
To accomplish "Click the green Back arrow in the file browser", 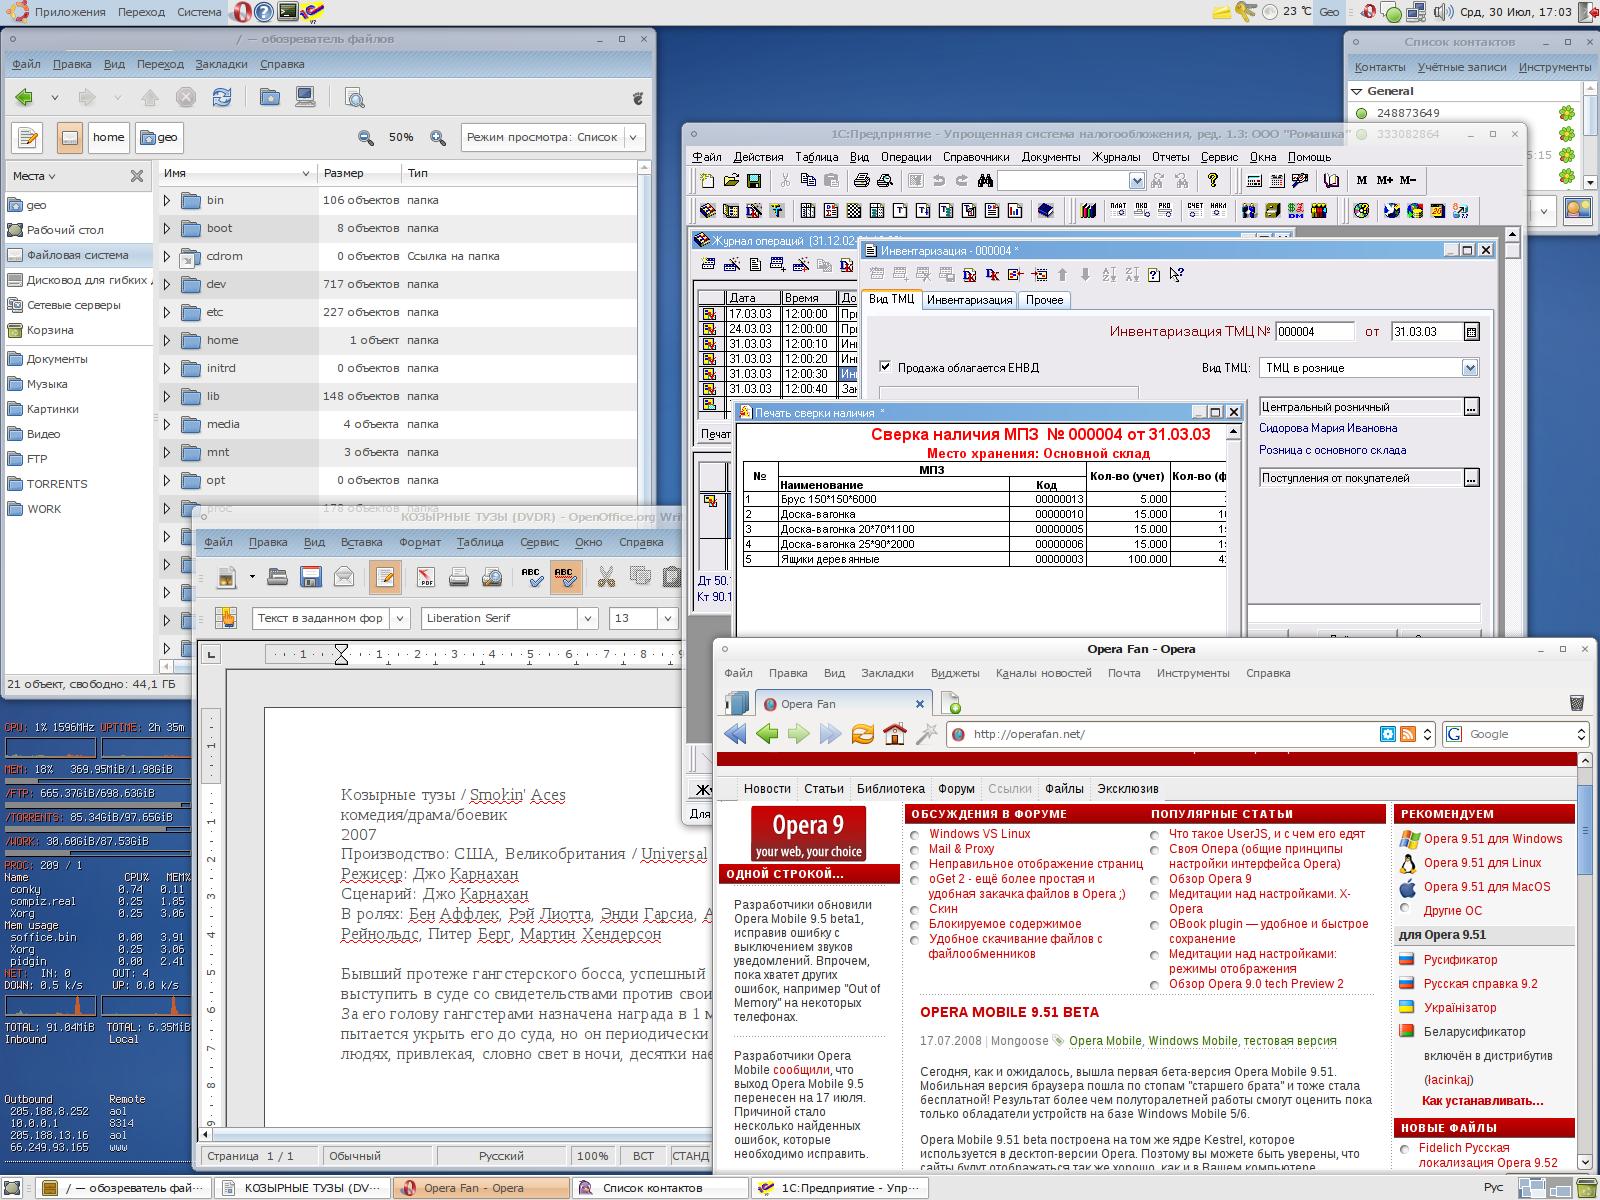I will click(25, 97).
